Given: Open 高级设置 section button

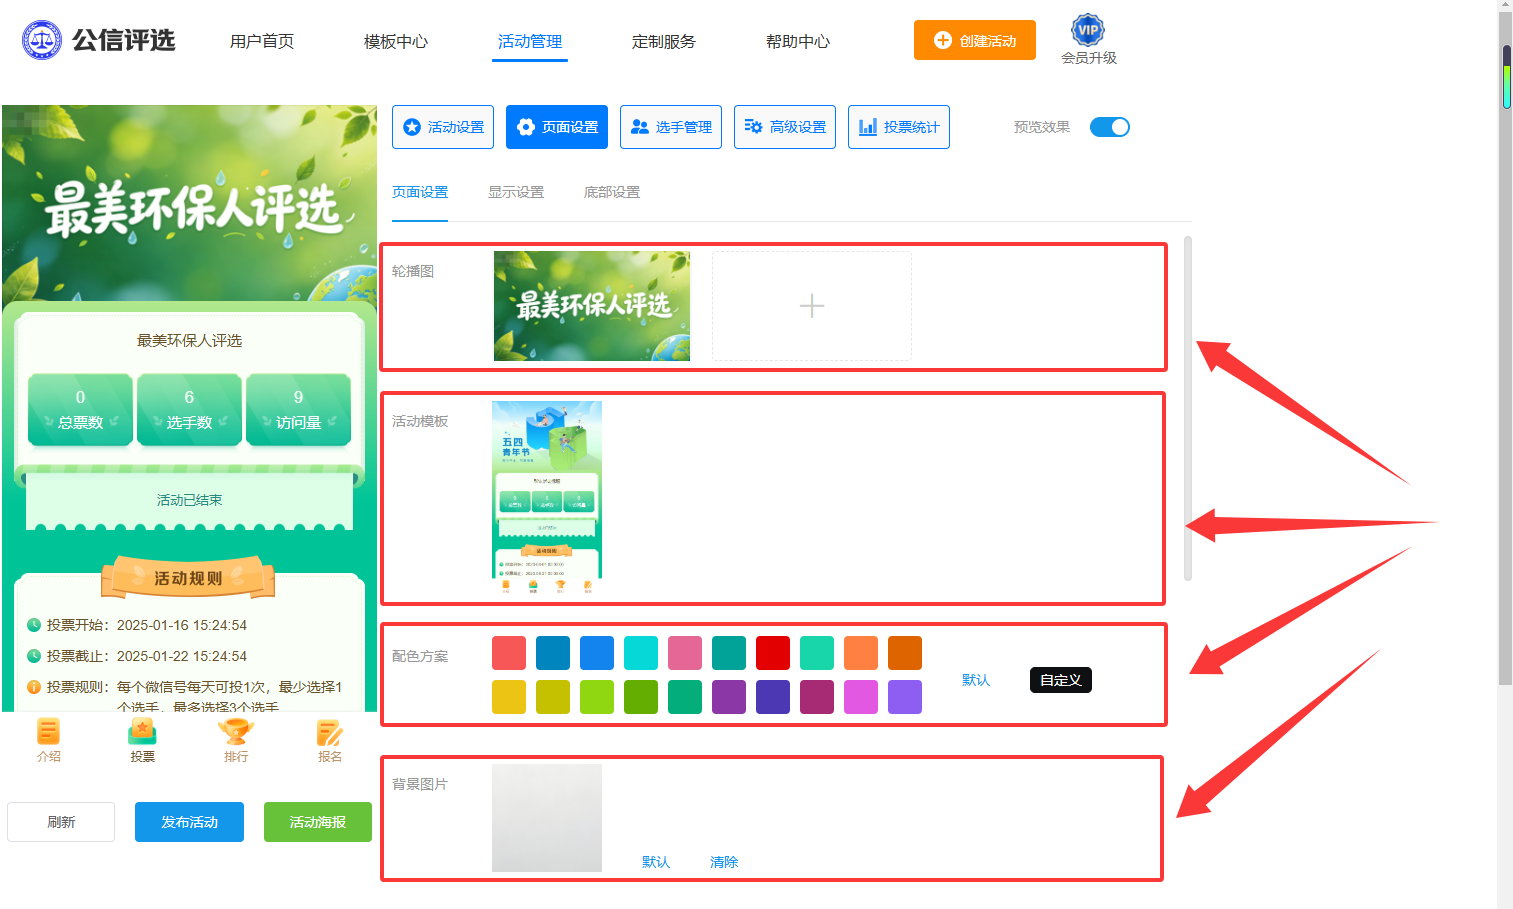Looking at the screenshot, I should click(x=785, y=127).
